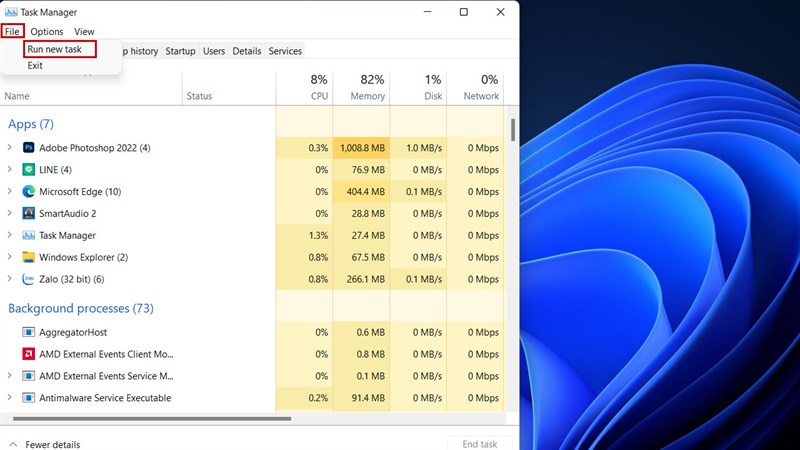The width and height of the screenshot is (800, 450).
Task: Open the File menu
Action: (x=12, y=32)
